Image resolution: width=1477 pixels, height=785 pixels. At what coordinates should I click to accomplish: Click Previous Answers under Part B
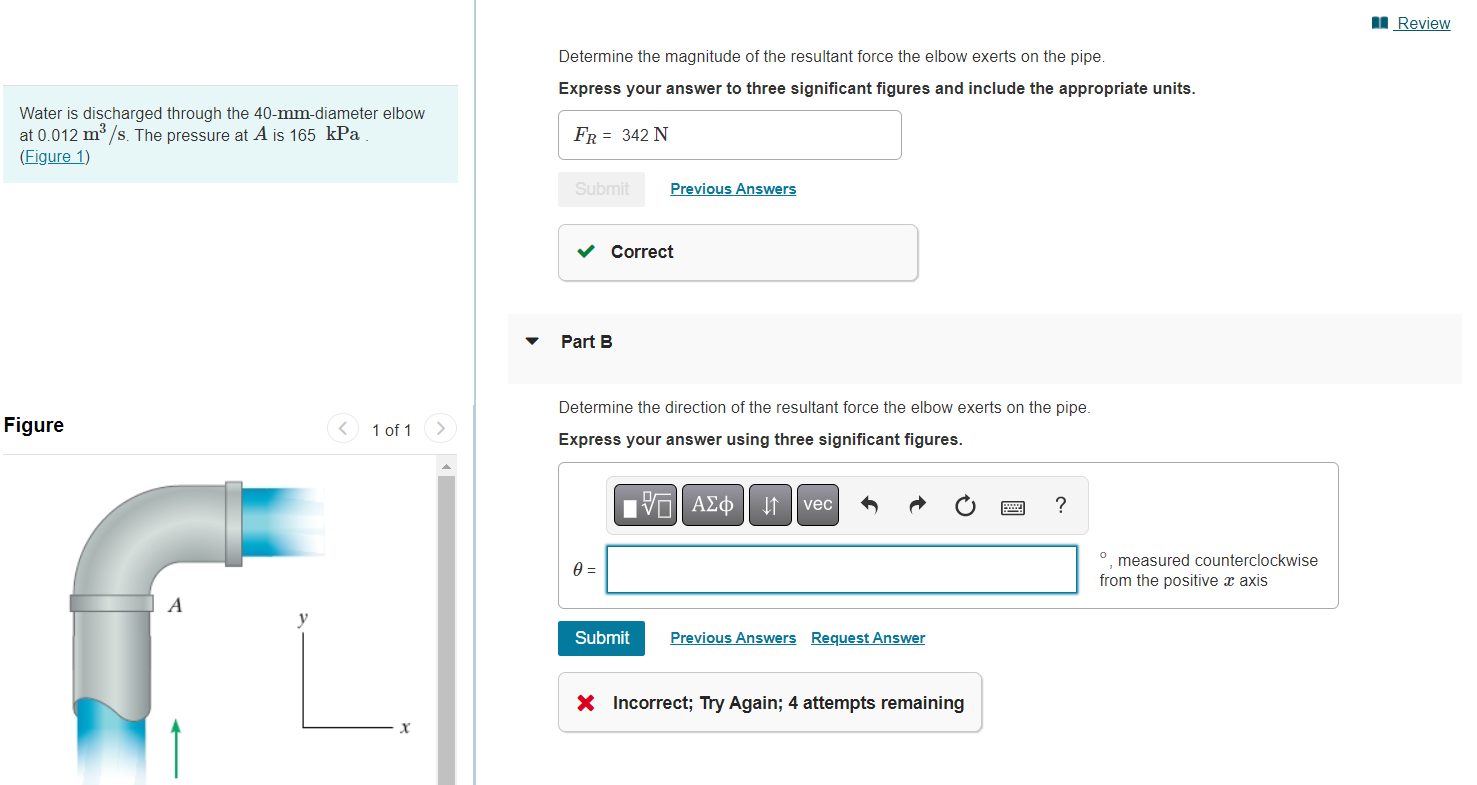[733, 637]
